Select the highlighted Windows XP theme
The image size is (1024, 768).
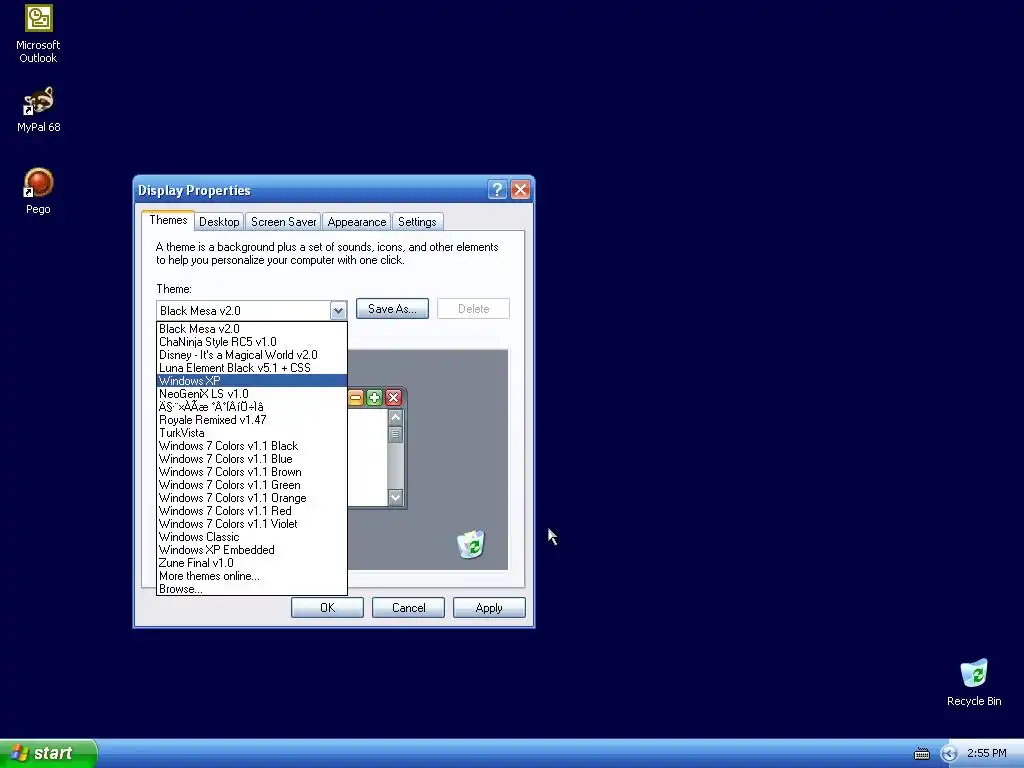[x=251, y=381]
